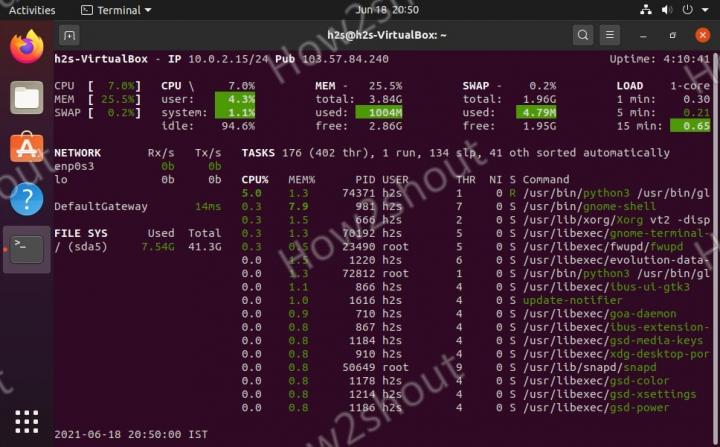The width and height of the screenshot is (720, 447).
Task: Click the Terminal icon in dock
Action: pos(27,250)
